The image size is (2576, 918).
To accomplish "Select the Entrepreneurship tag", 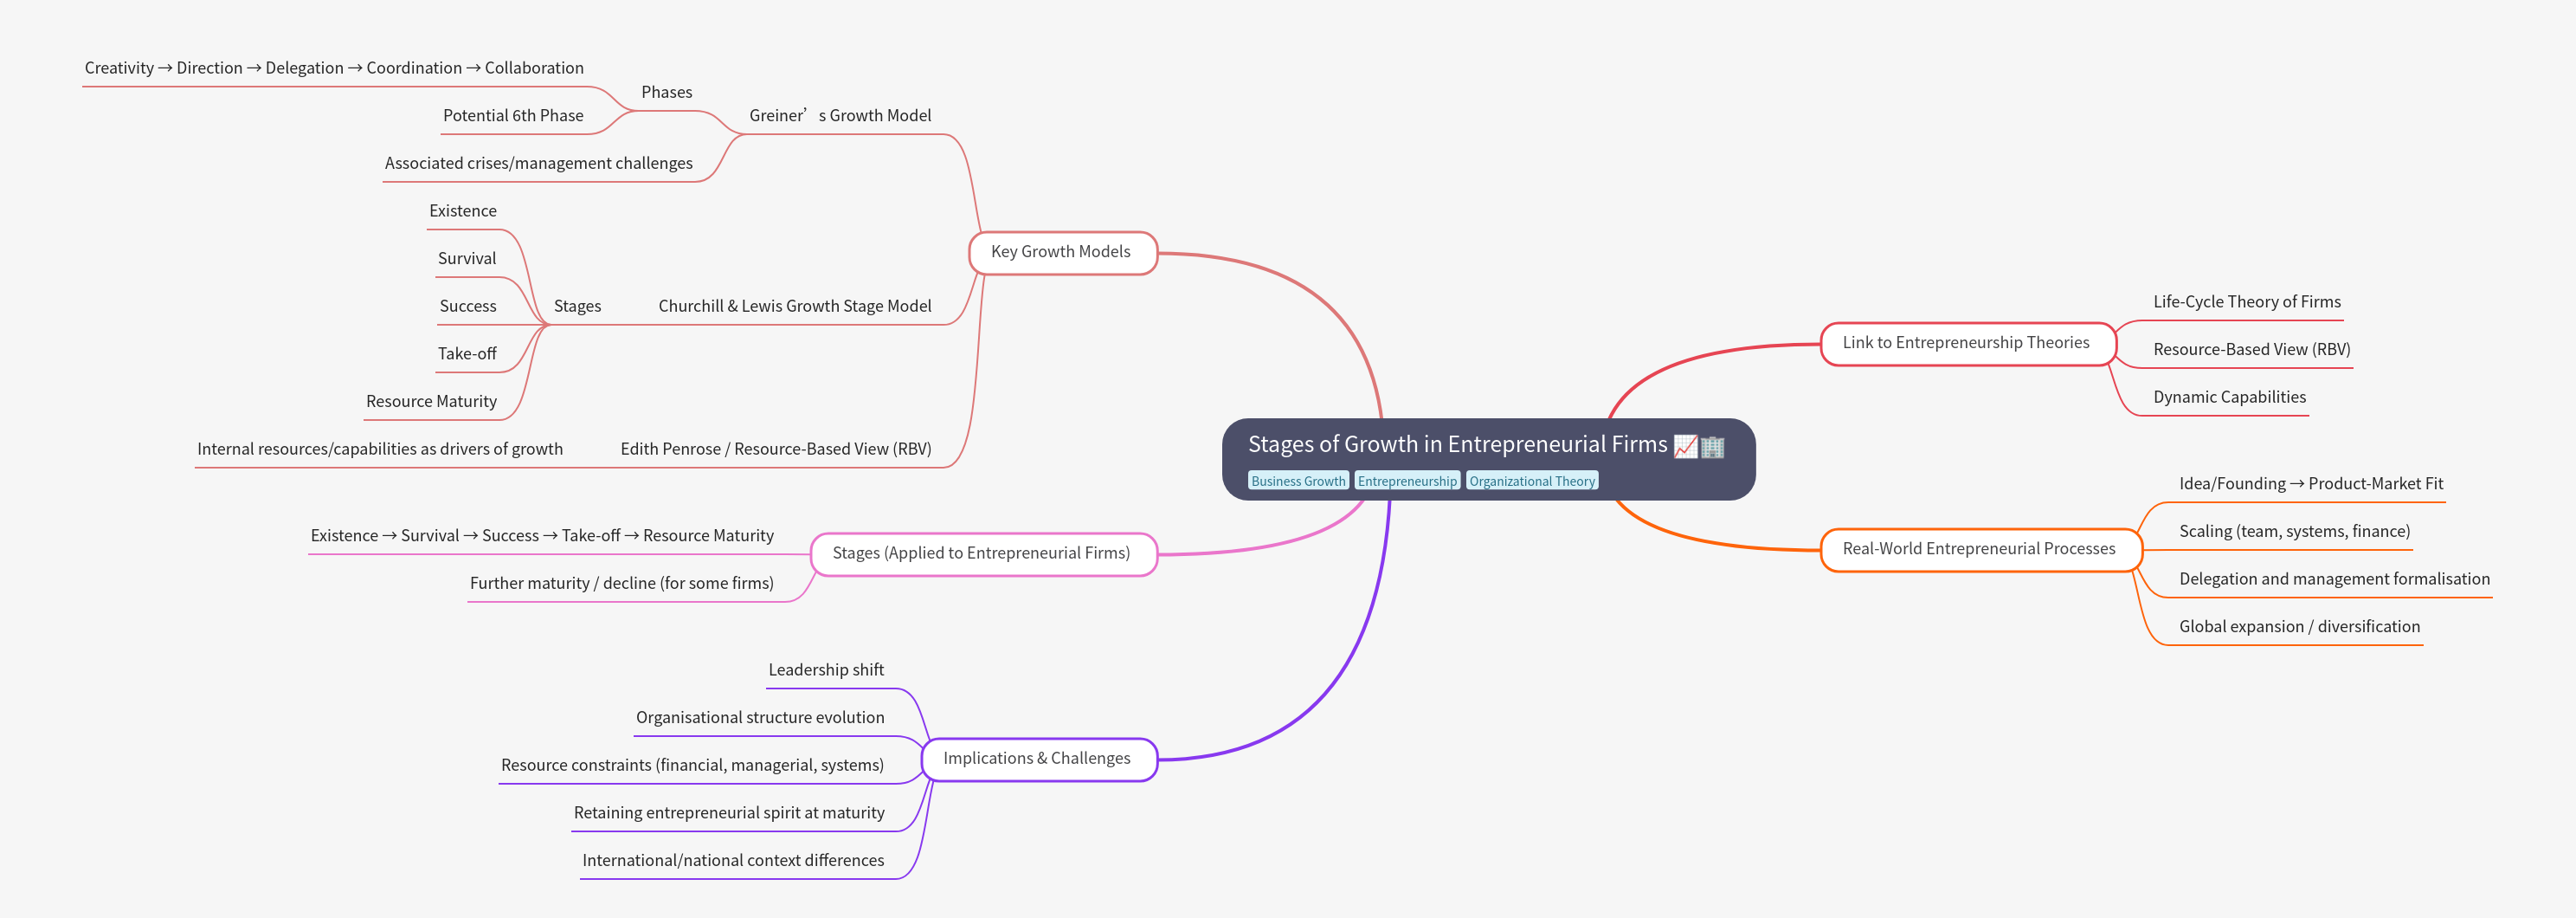I will [1407, 481].
